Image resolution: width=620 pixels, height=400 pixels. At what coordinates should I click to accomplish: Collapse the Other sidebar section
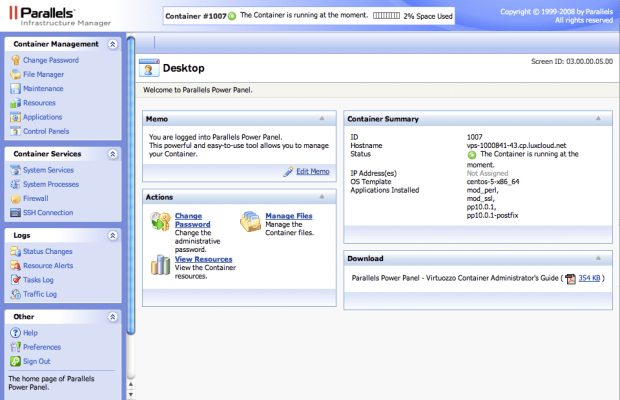coord(113,317)
